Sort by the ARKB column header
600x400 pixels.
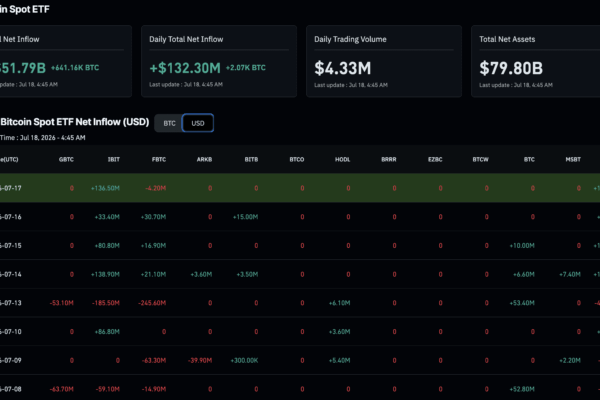click(204, 159)
